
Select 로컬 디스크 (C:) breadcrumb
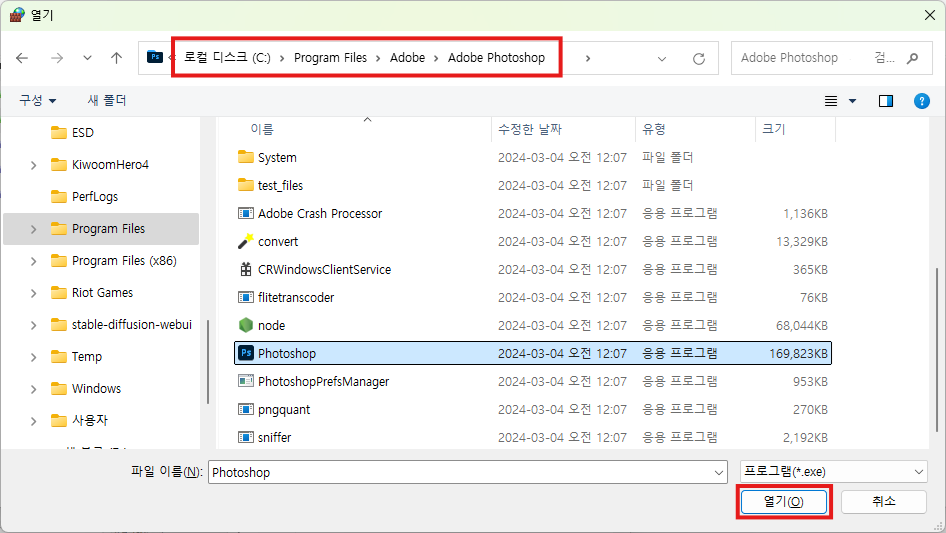pos(227,57)
